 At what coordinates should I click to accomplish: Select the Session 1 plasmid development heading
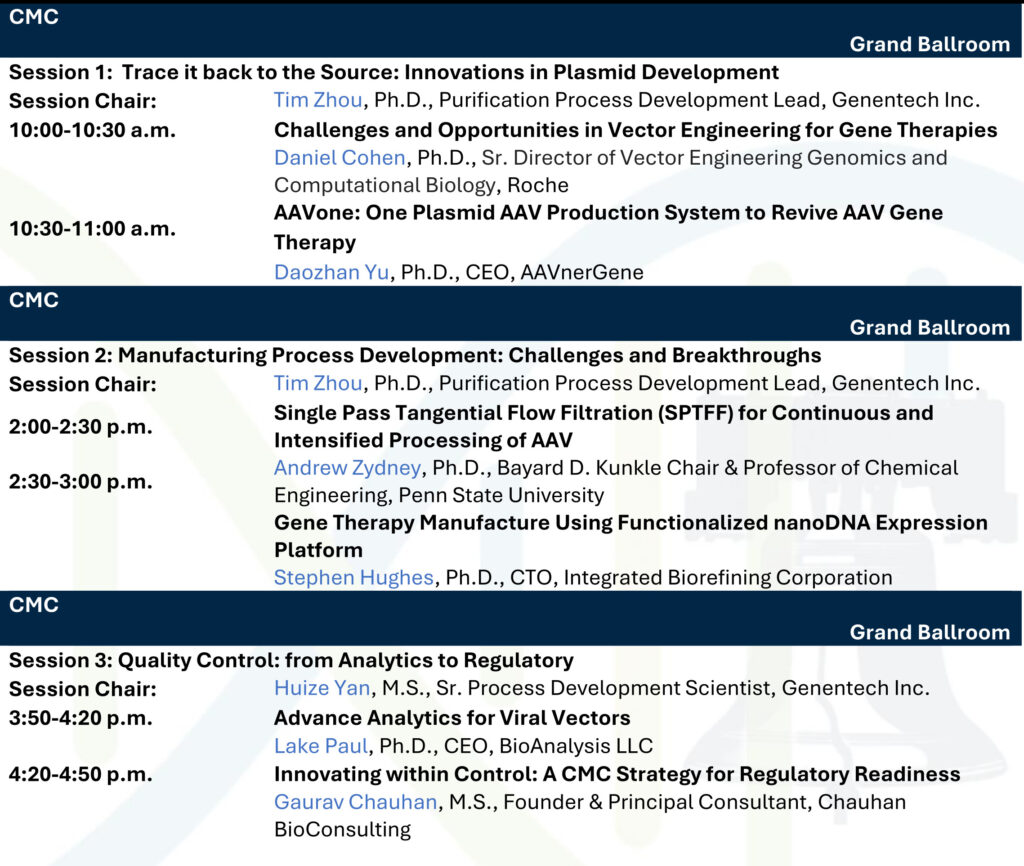click(x=394, y=72)
